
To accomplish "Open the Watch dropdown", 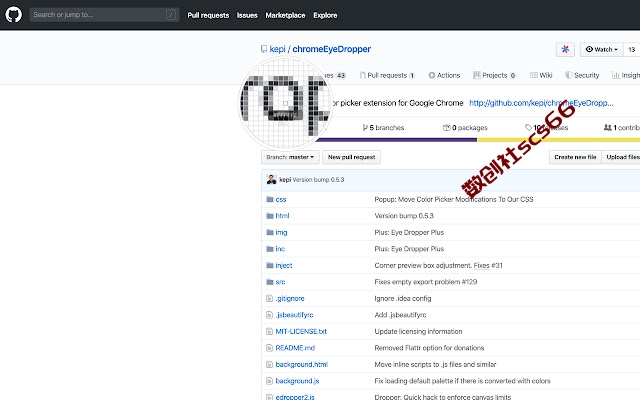I will pos(602,49).
